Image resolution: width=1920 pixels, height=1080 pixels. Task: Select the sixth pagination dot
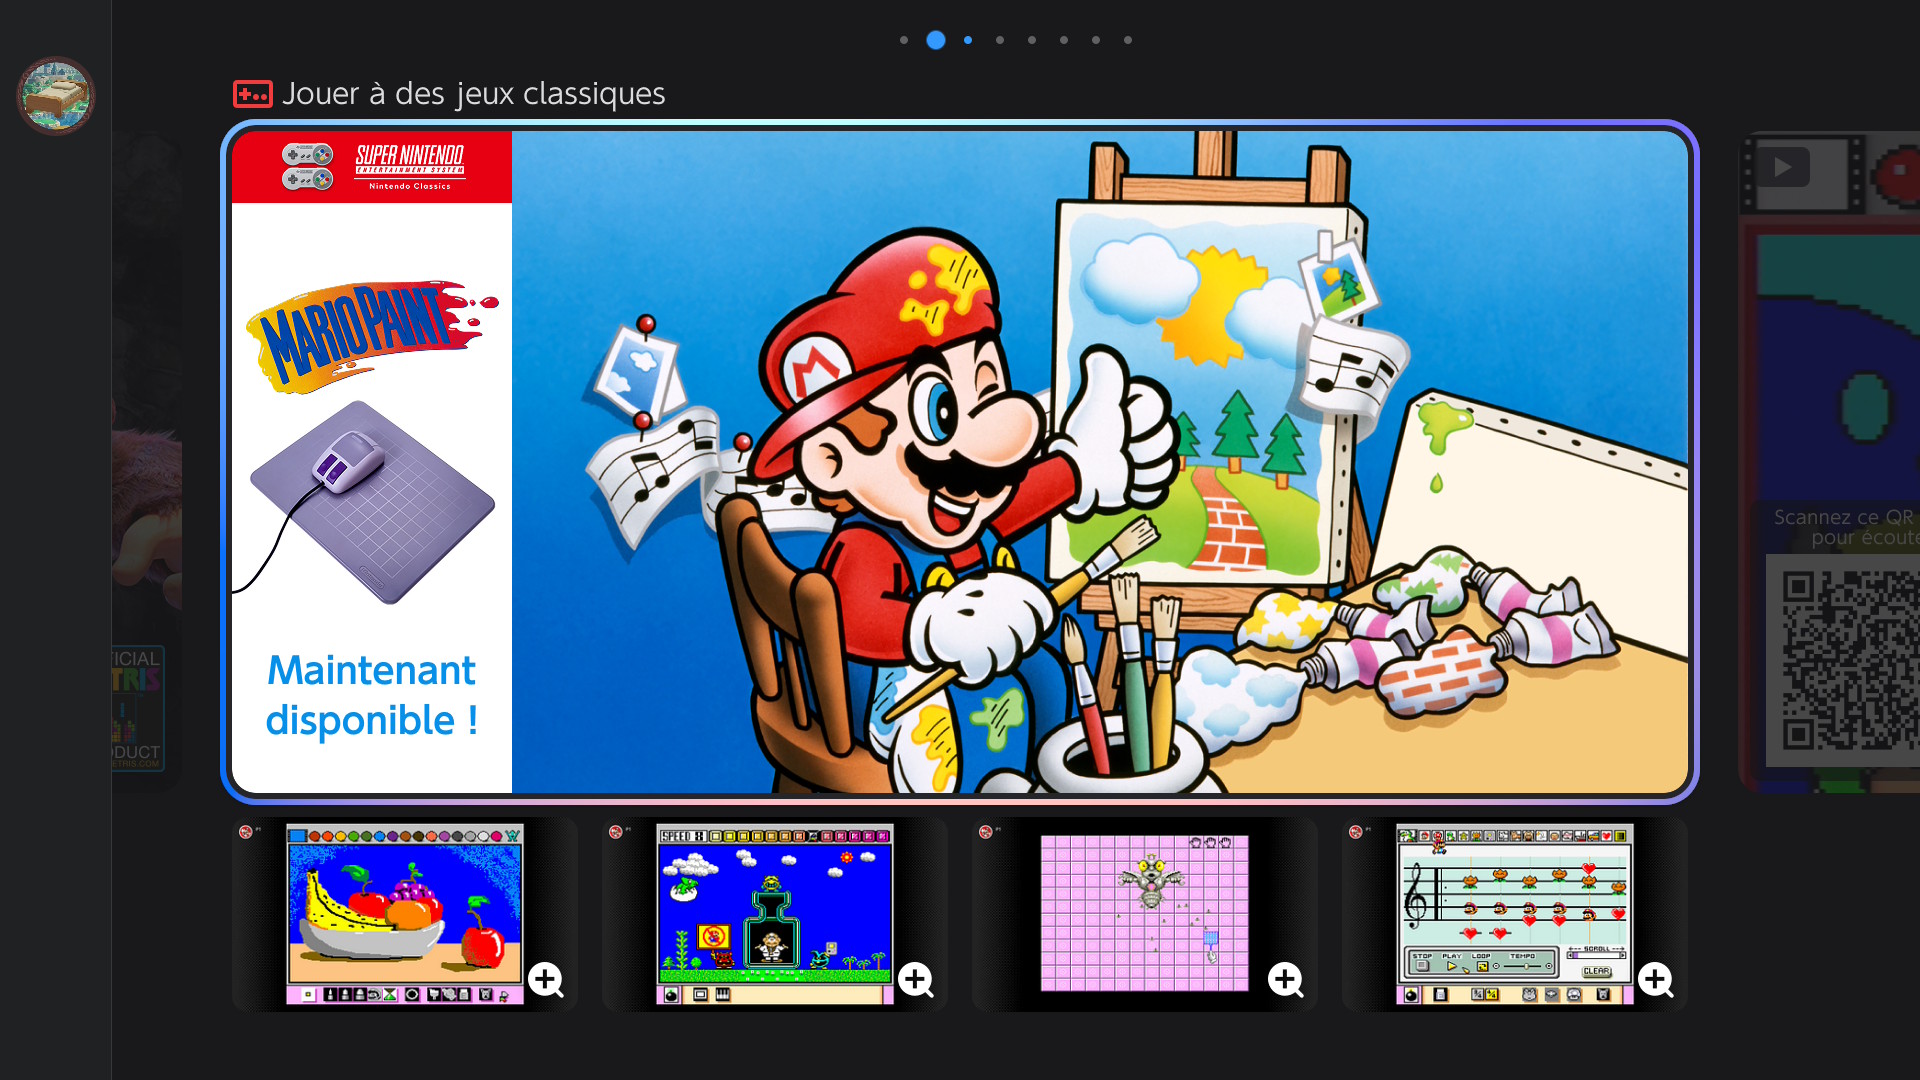pos(1064,40)
